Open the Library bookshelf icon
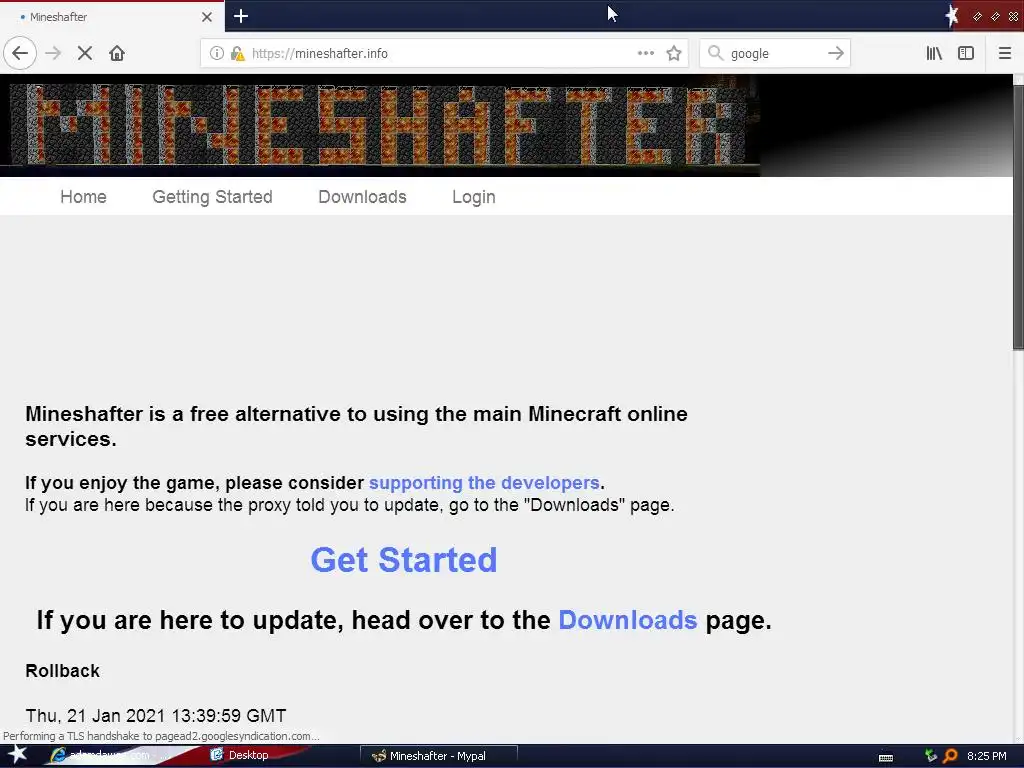The image size is (1024, 768). tap(935, 53)
